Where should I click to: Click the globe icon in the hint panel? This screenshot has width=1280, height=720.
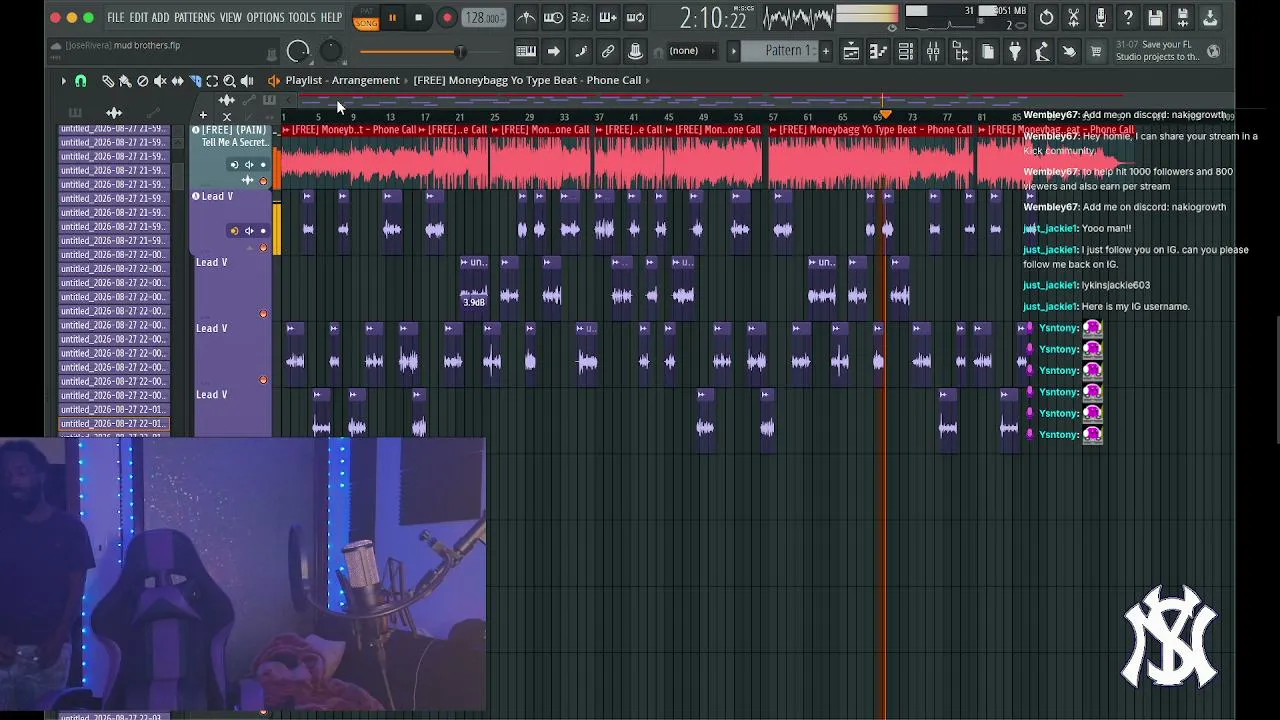1214,51
